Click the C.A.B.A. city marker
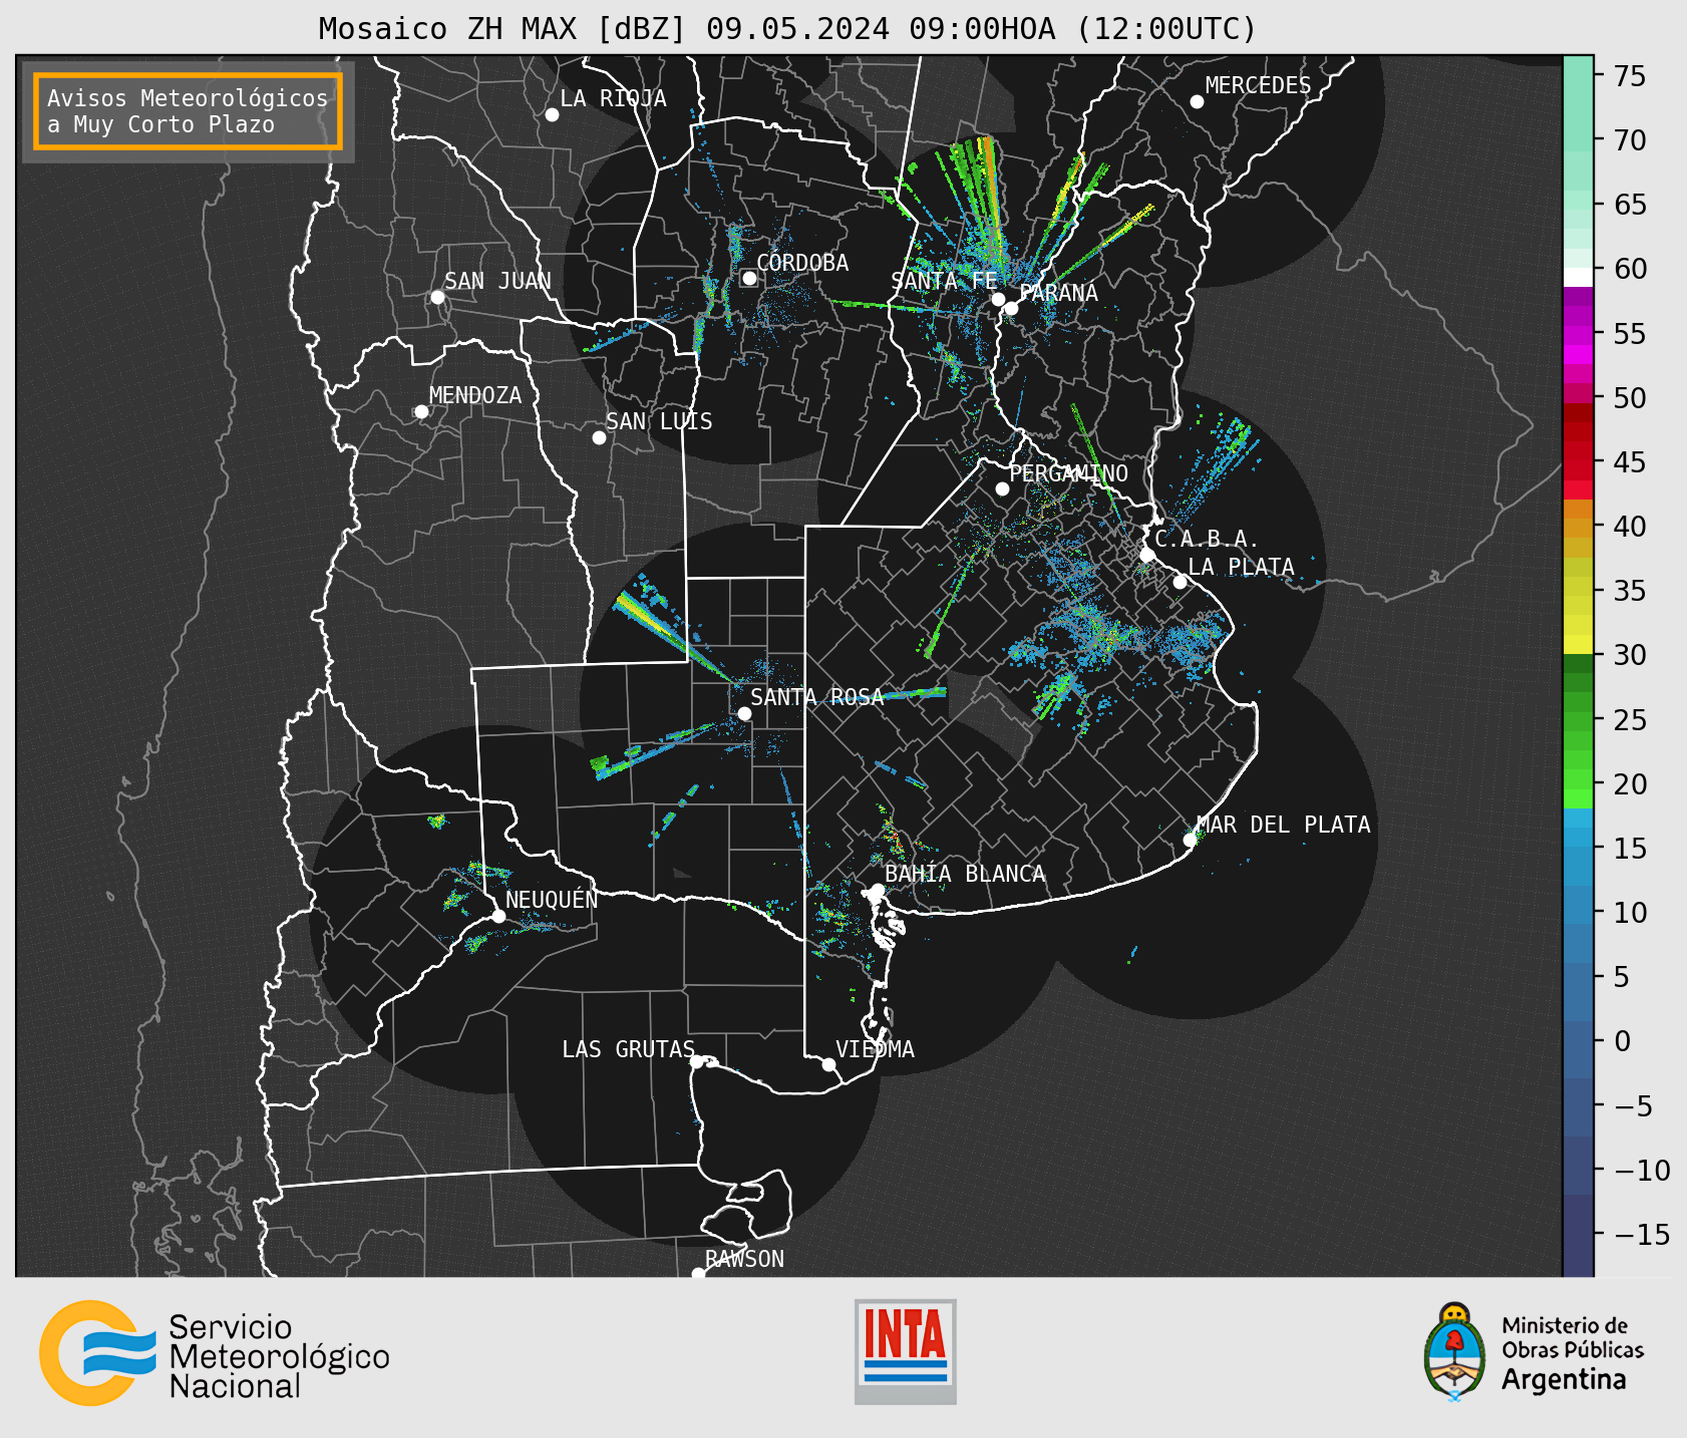 coord(1148,555)
